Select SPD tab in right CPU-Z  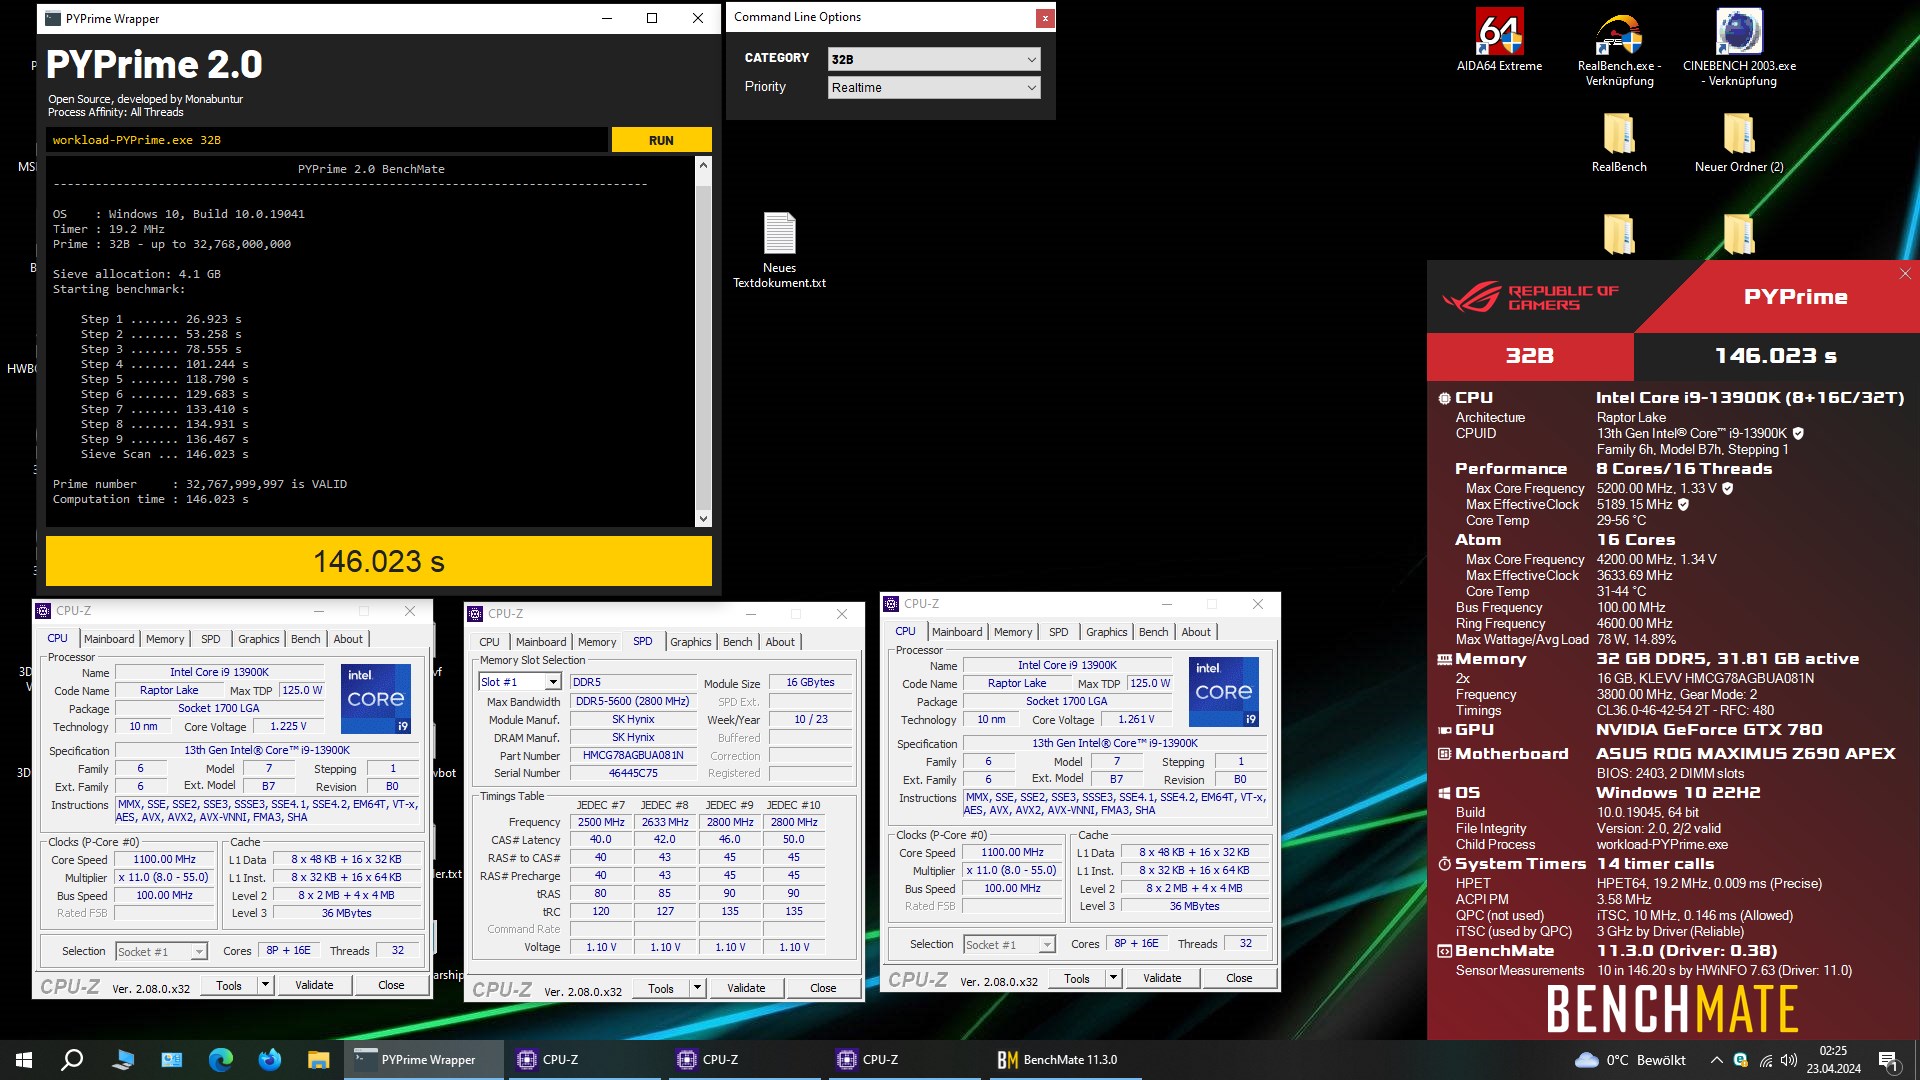pyautogui.click(x=1059, y=632)
